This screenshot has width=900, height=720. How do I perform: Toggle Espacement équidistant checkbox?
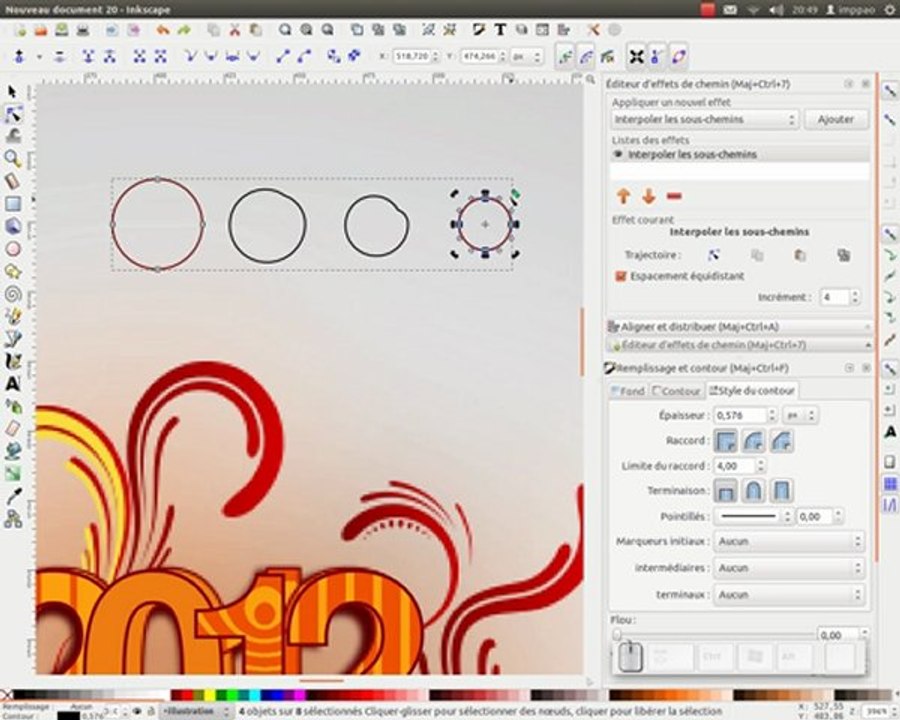click(x=620, y=276)
